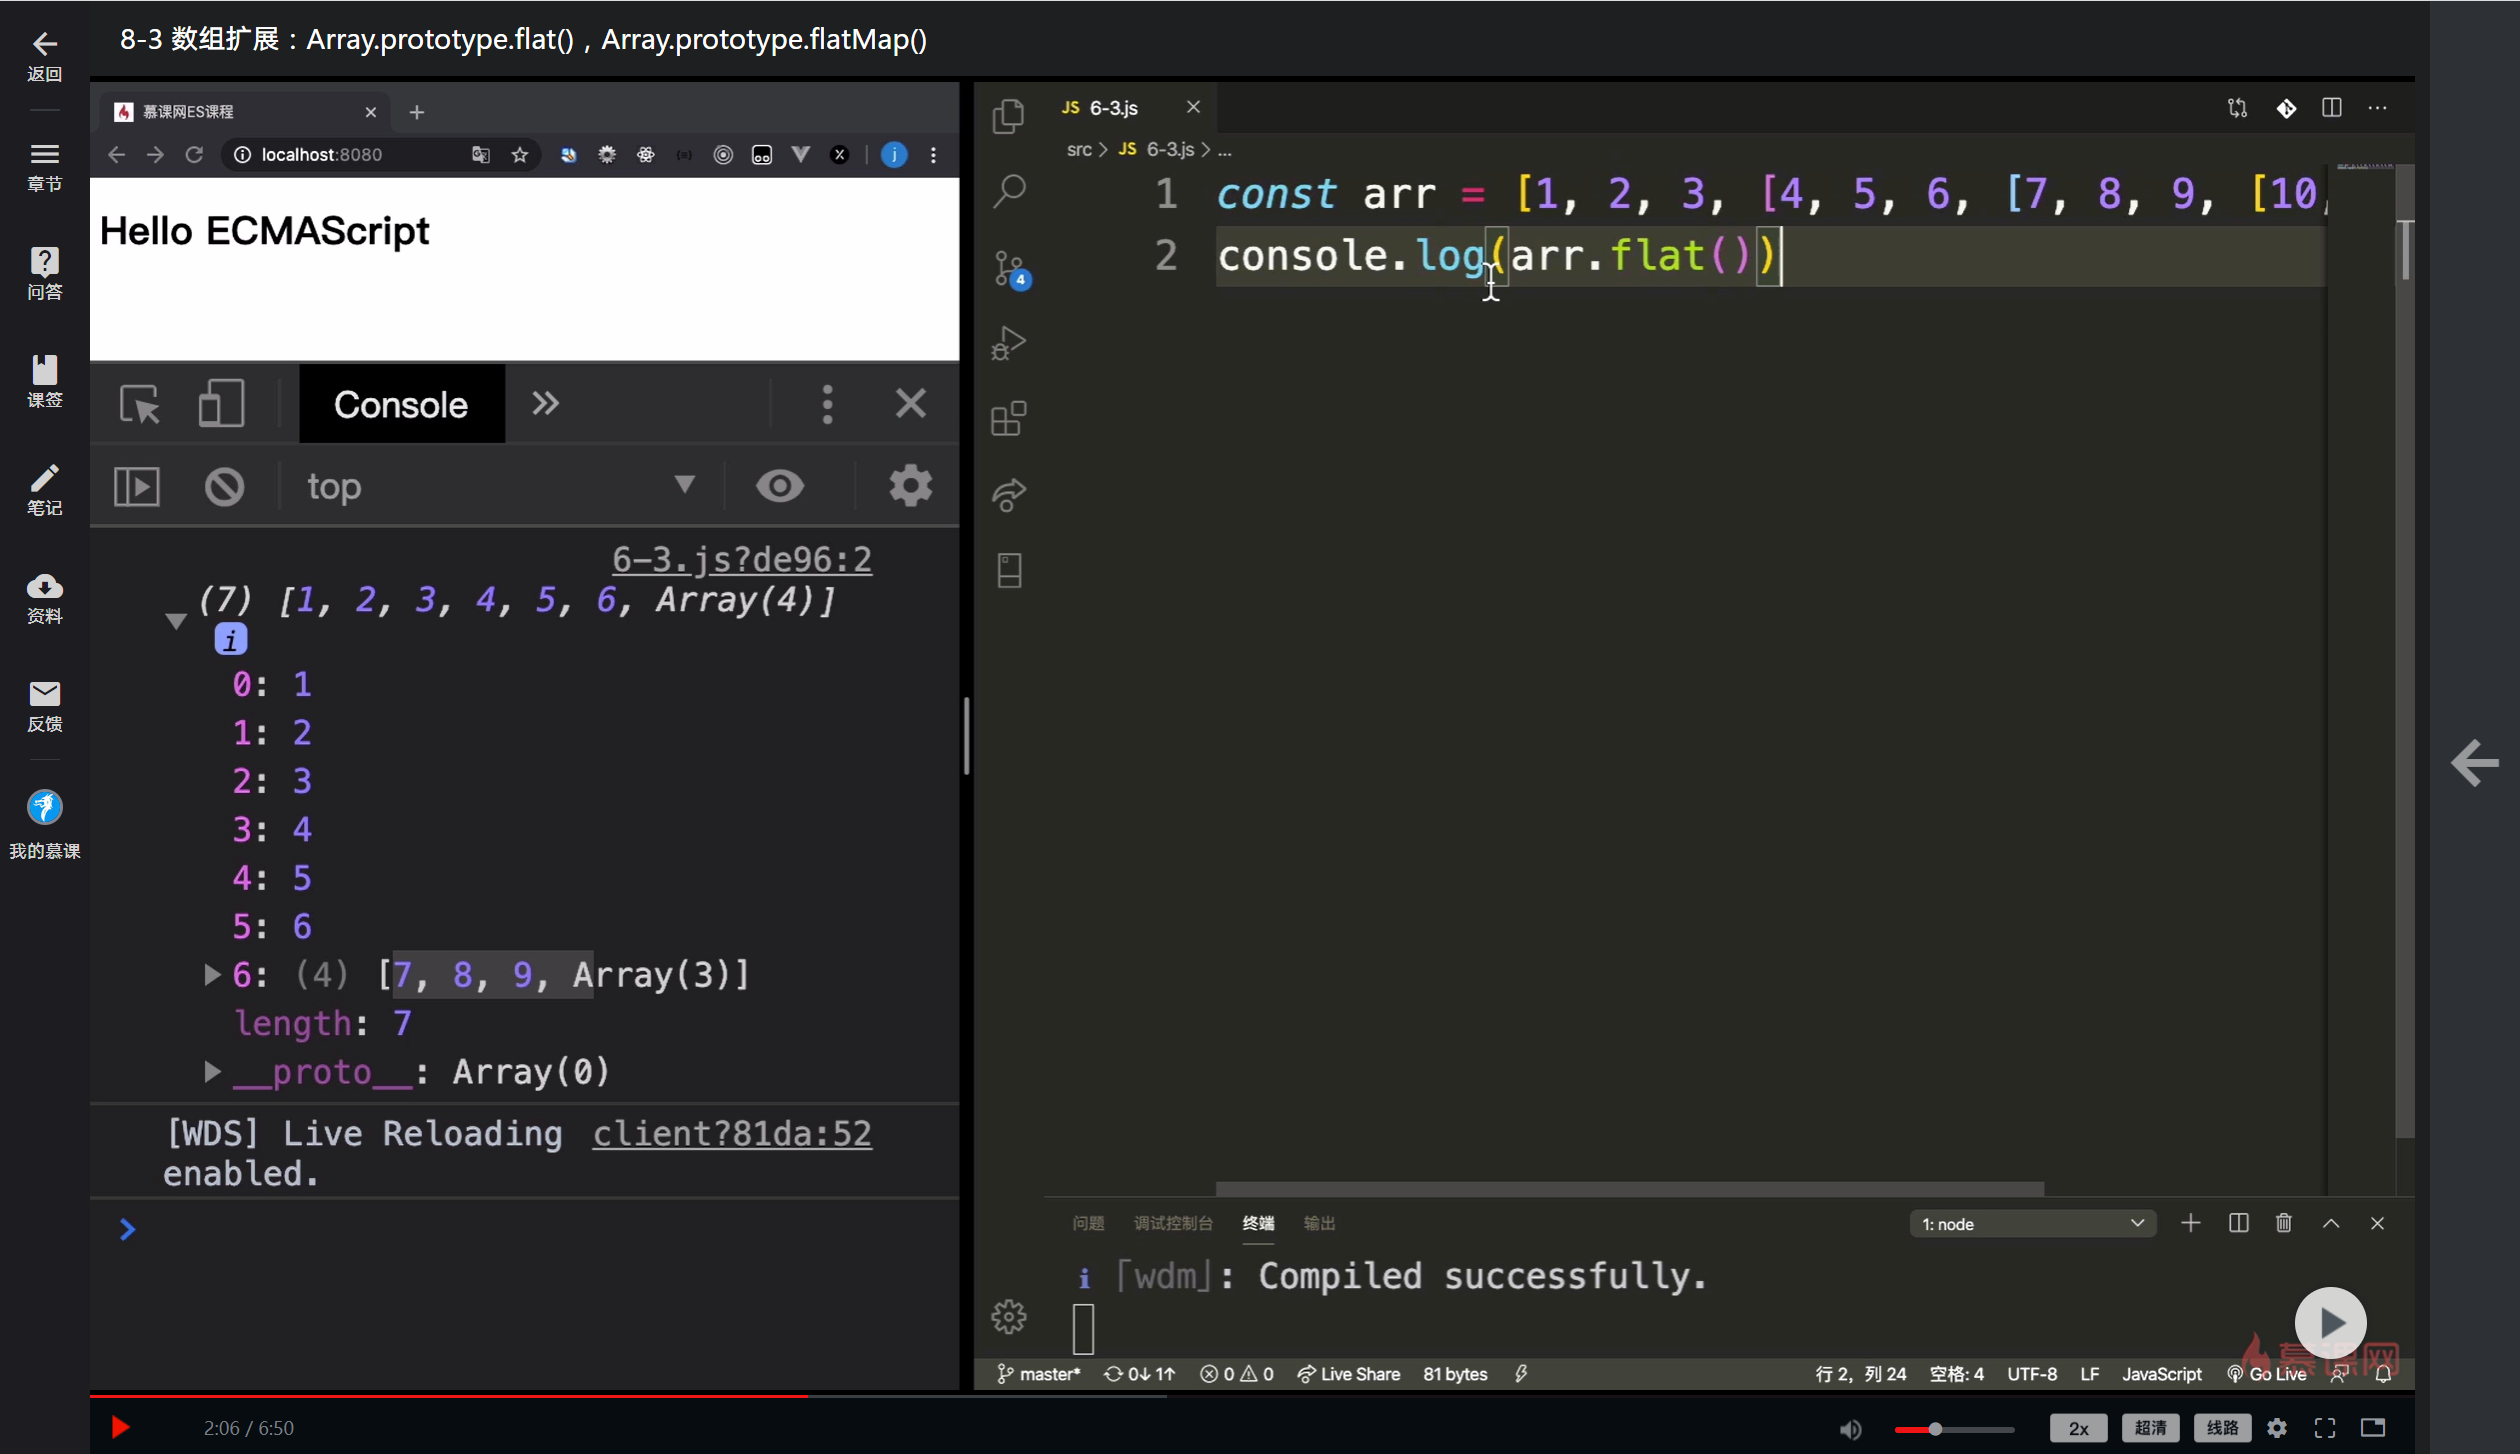The image size is (2520, 1454).
Task: Click the 2x playback speed button
Action: click(x=2077, y=1428)
